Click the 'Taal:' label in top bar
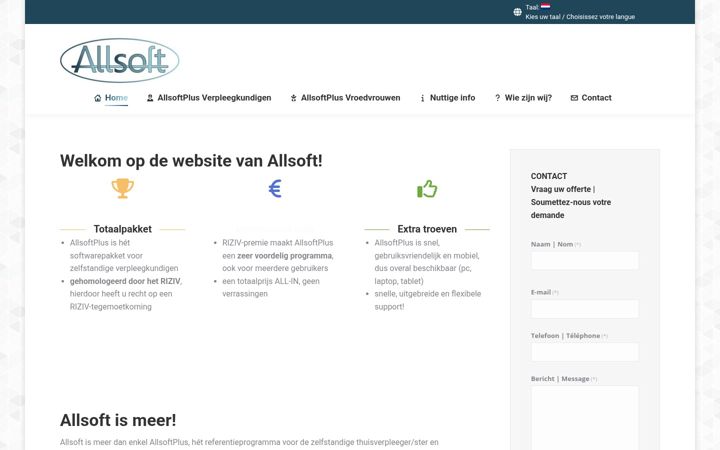 [x=532, y=7]
